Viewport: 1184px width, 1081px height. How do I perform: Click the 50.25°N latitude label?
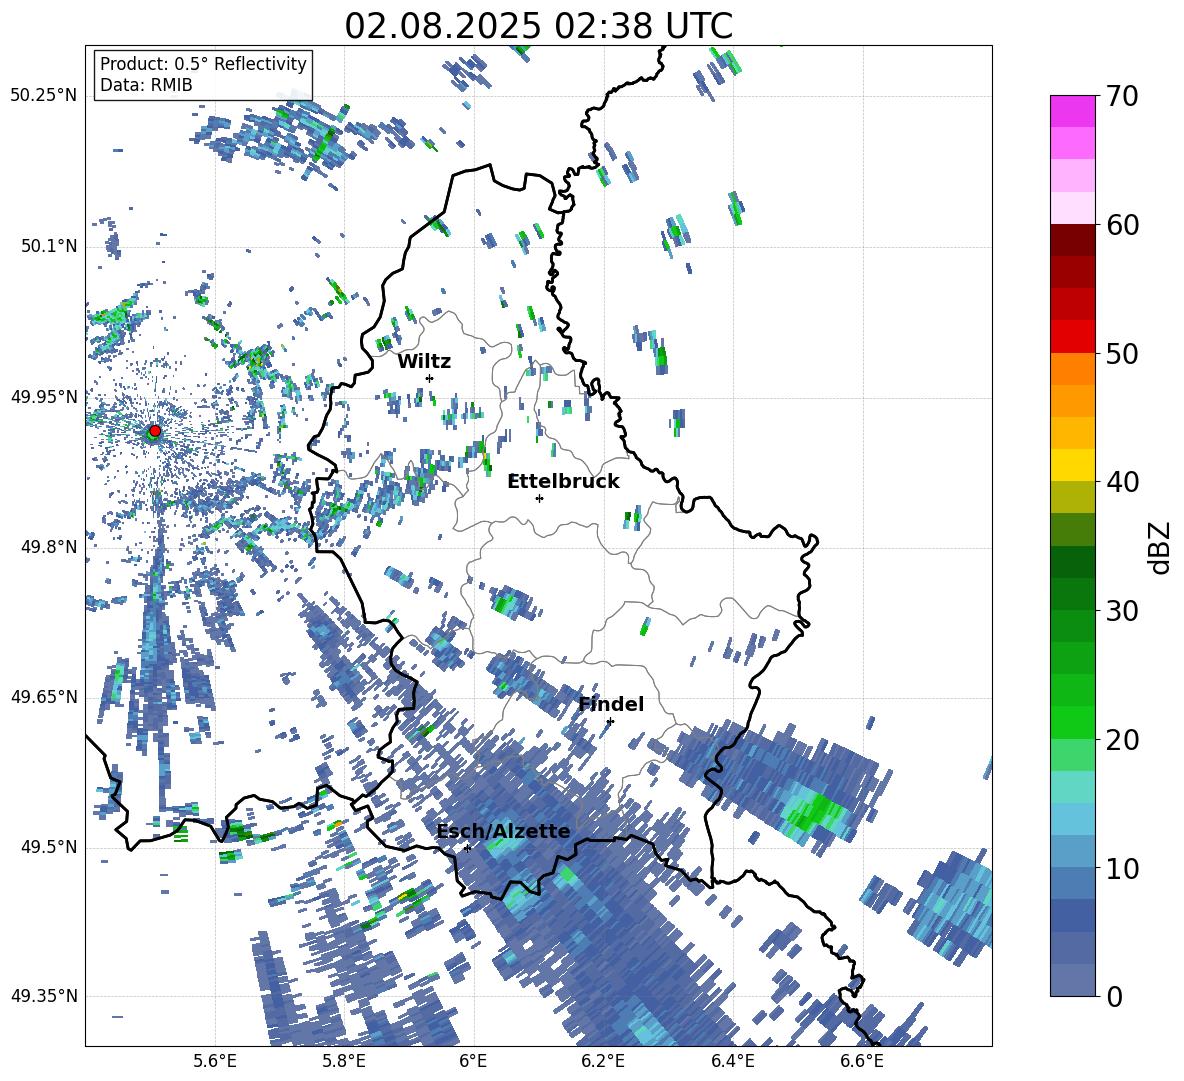coord(44,96)
